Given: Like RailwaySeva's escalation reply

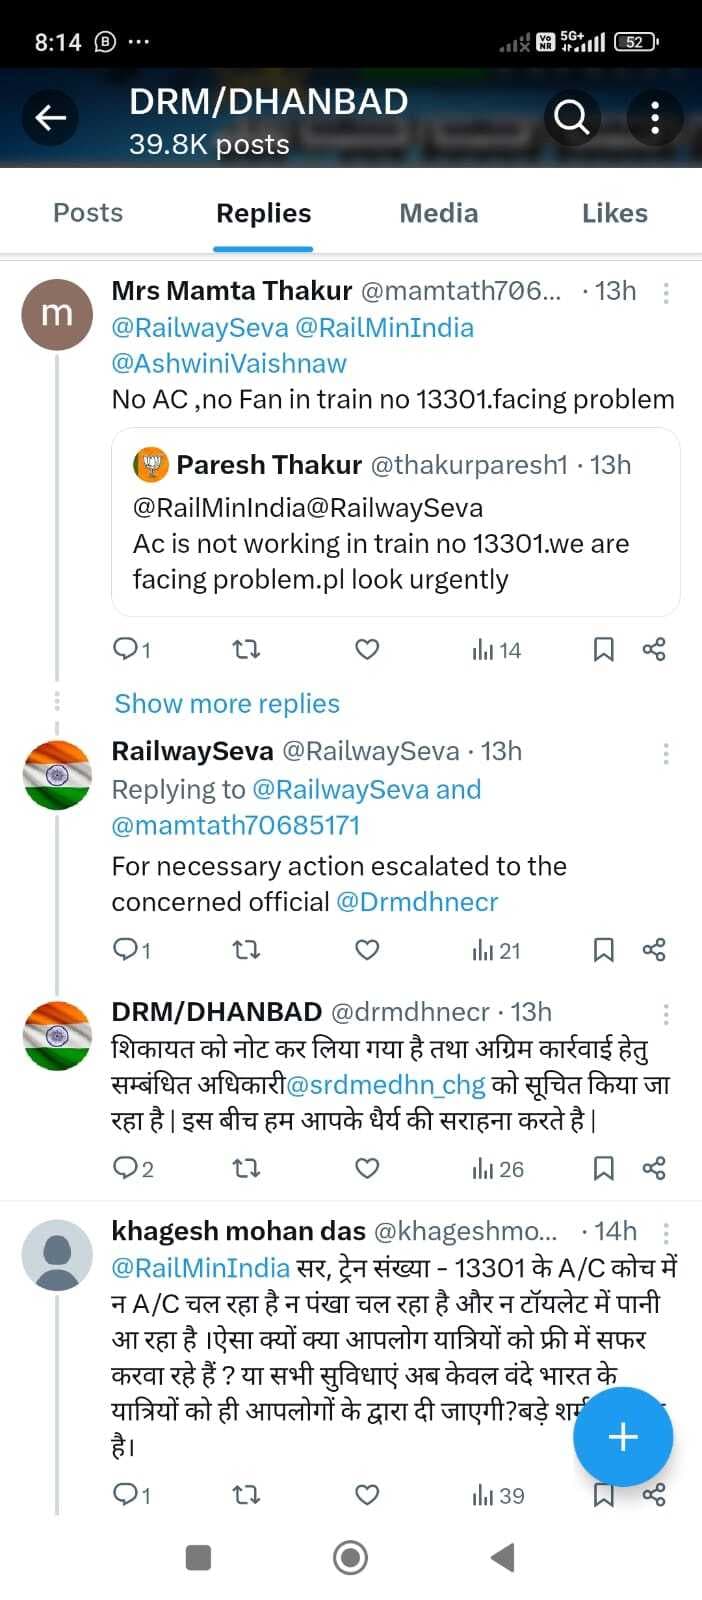Looking at the screenshot, I should click(x=366, y=950).
